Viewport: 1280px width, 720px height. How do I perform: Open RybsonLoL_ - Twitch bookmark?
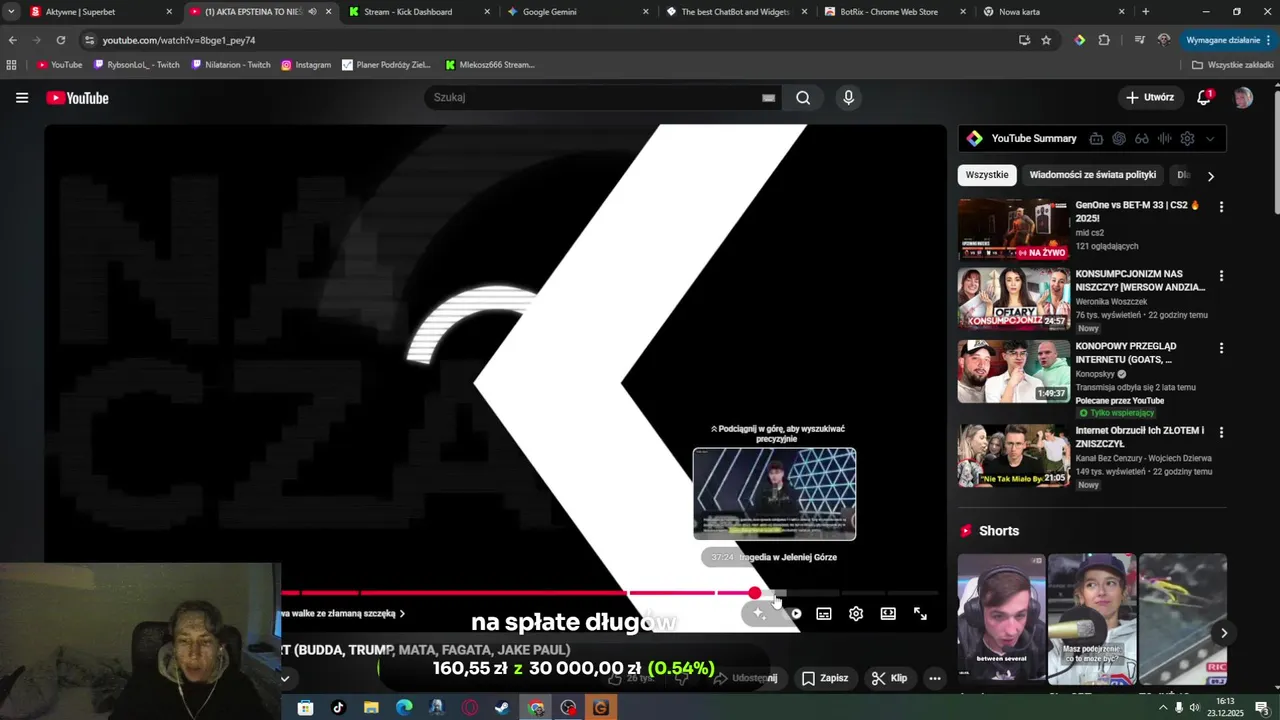136,65
